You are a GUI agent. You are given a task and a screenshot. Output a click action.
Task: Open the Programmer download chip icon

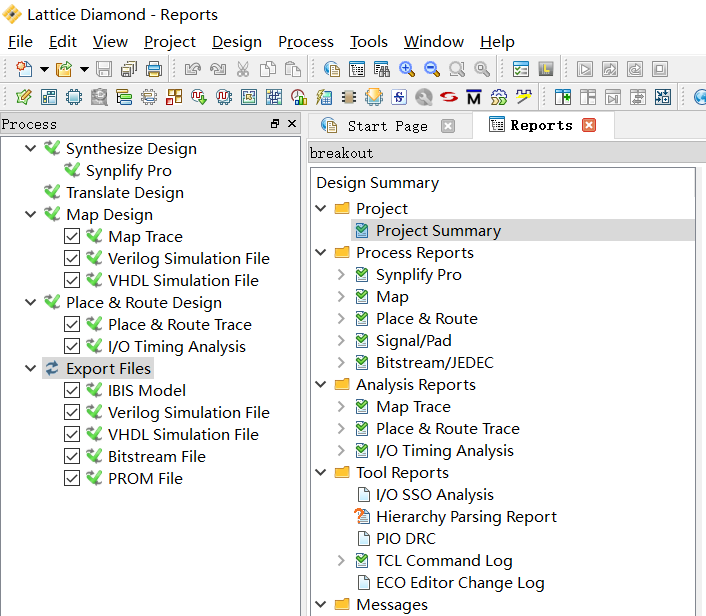[374, 97]
